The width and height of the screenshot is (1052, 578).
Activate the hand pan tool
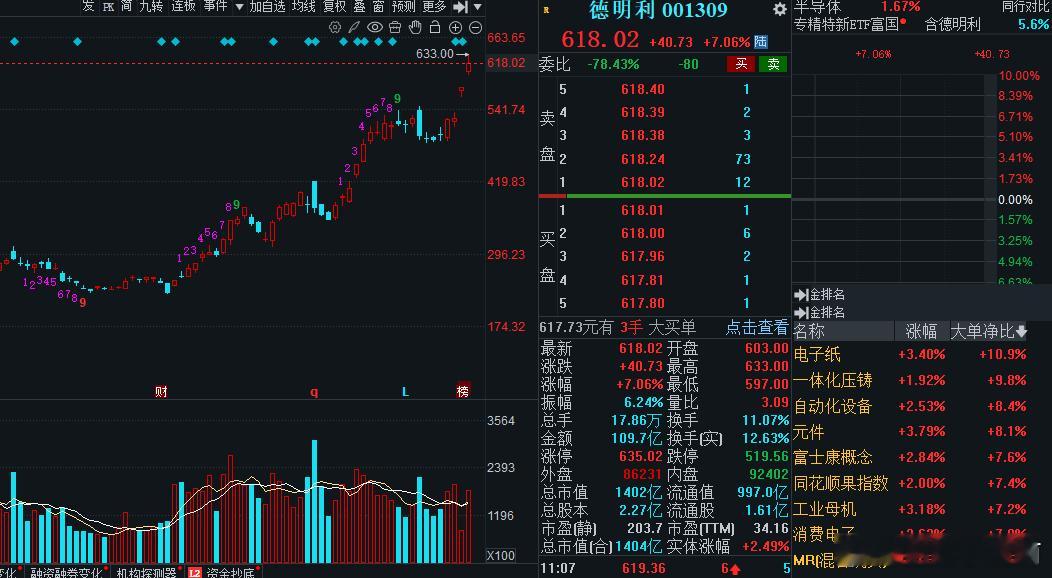tap(415, 27)
